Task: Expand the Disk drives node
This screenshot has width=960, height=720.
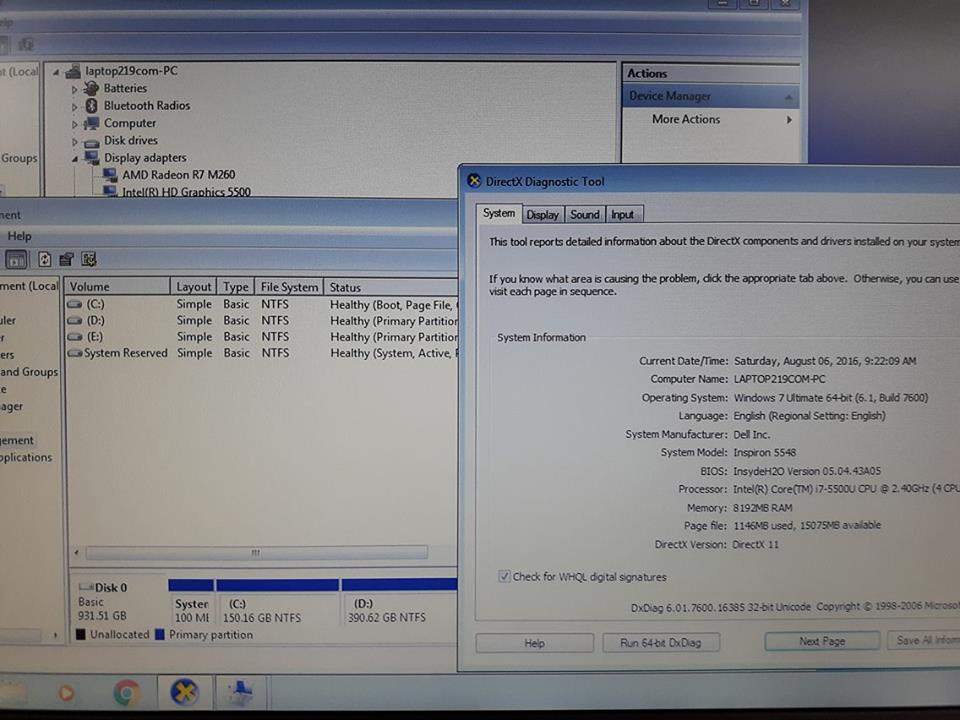Action: pos(75,141)
